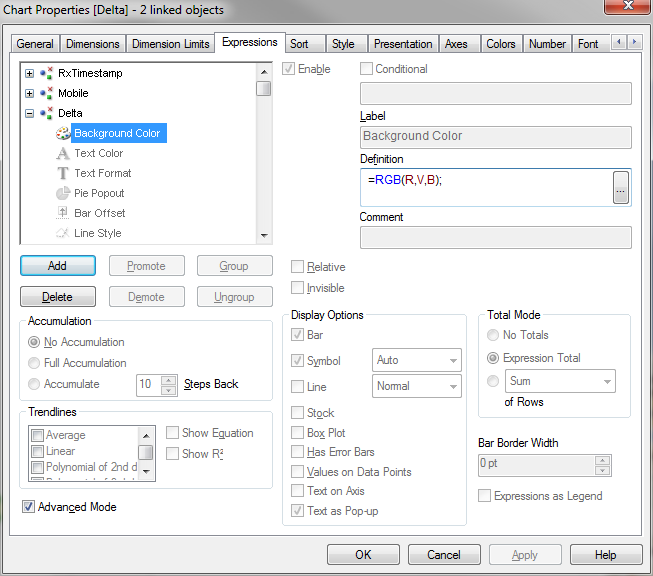Check Expressions as Legend
The height and width of the screenshot is (576, 653).
pos(484,496)
